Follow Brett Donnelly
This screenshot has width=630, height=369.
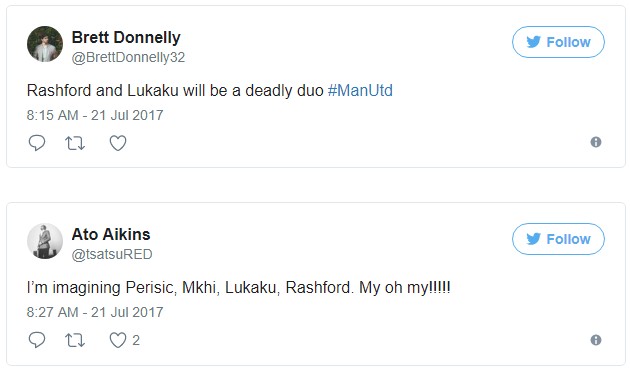[x=558, y=42]
